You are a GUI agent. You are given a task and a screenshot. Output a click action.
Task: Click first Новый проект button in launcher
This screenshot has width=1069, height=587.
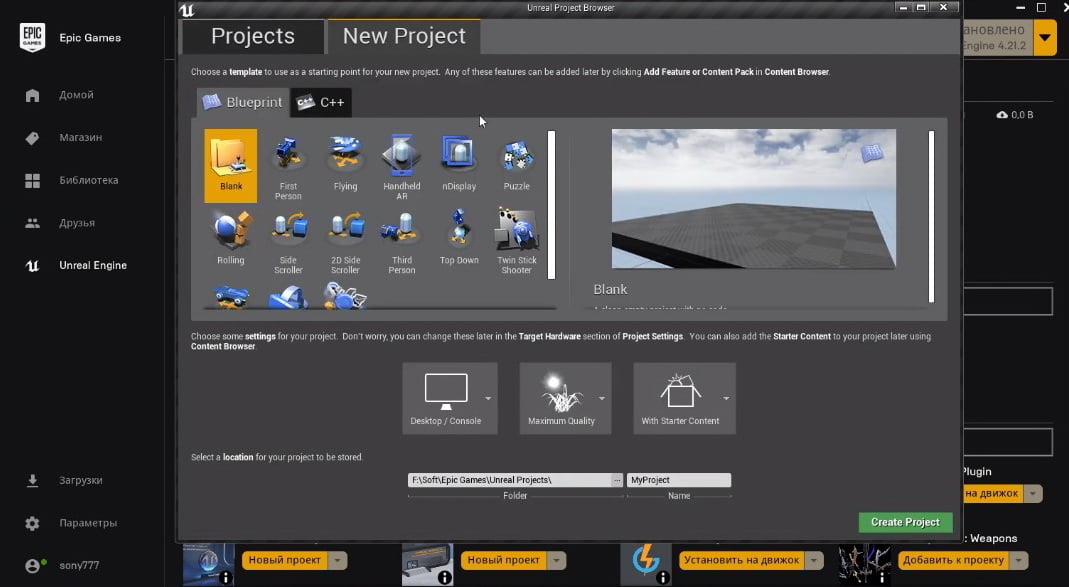click(x=284, y=560)
